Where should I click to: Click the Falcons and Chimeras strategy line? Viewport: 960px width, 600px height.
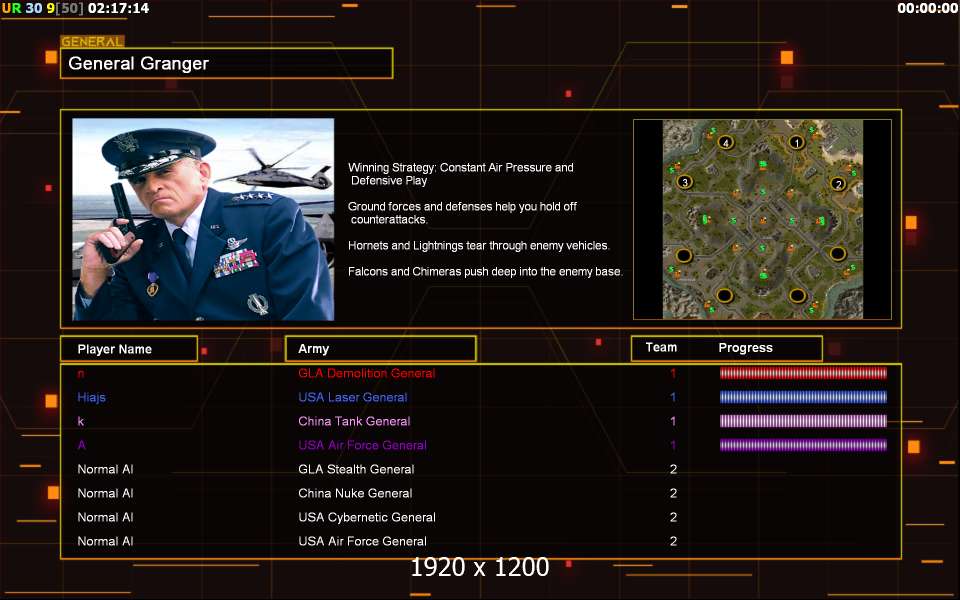(486, 271)
